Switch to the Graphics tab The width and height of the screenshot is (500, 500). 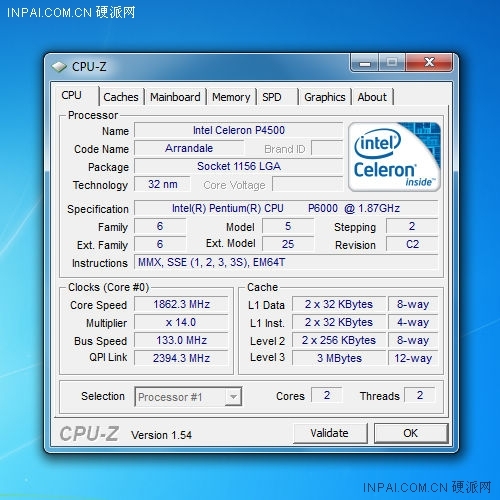click(x=325, y=97)
